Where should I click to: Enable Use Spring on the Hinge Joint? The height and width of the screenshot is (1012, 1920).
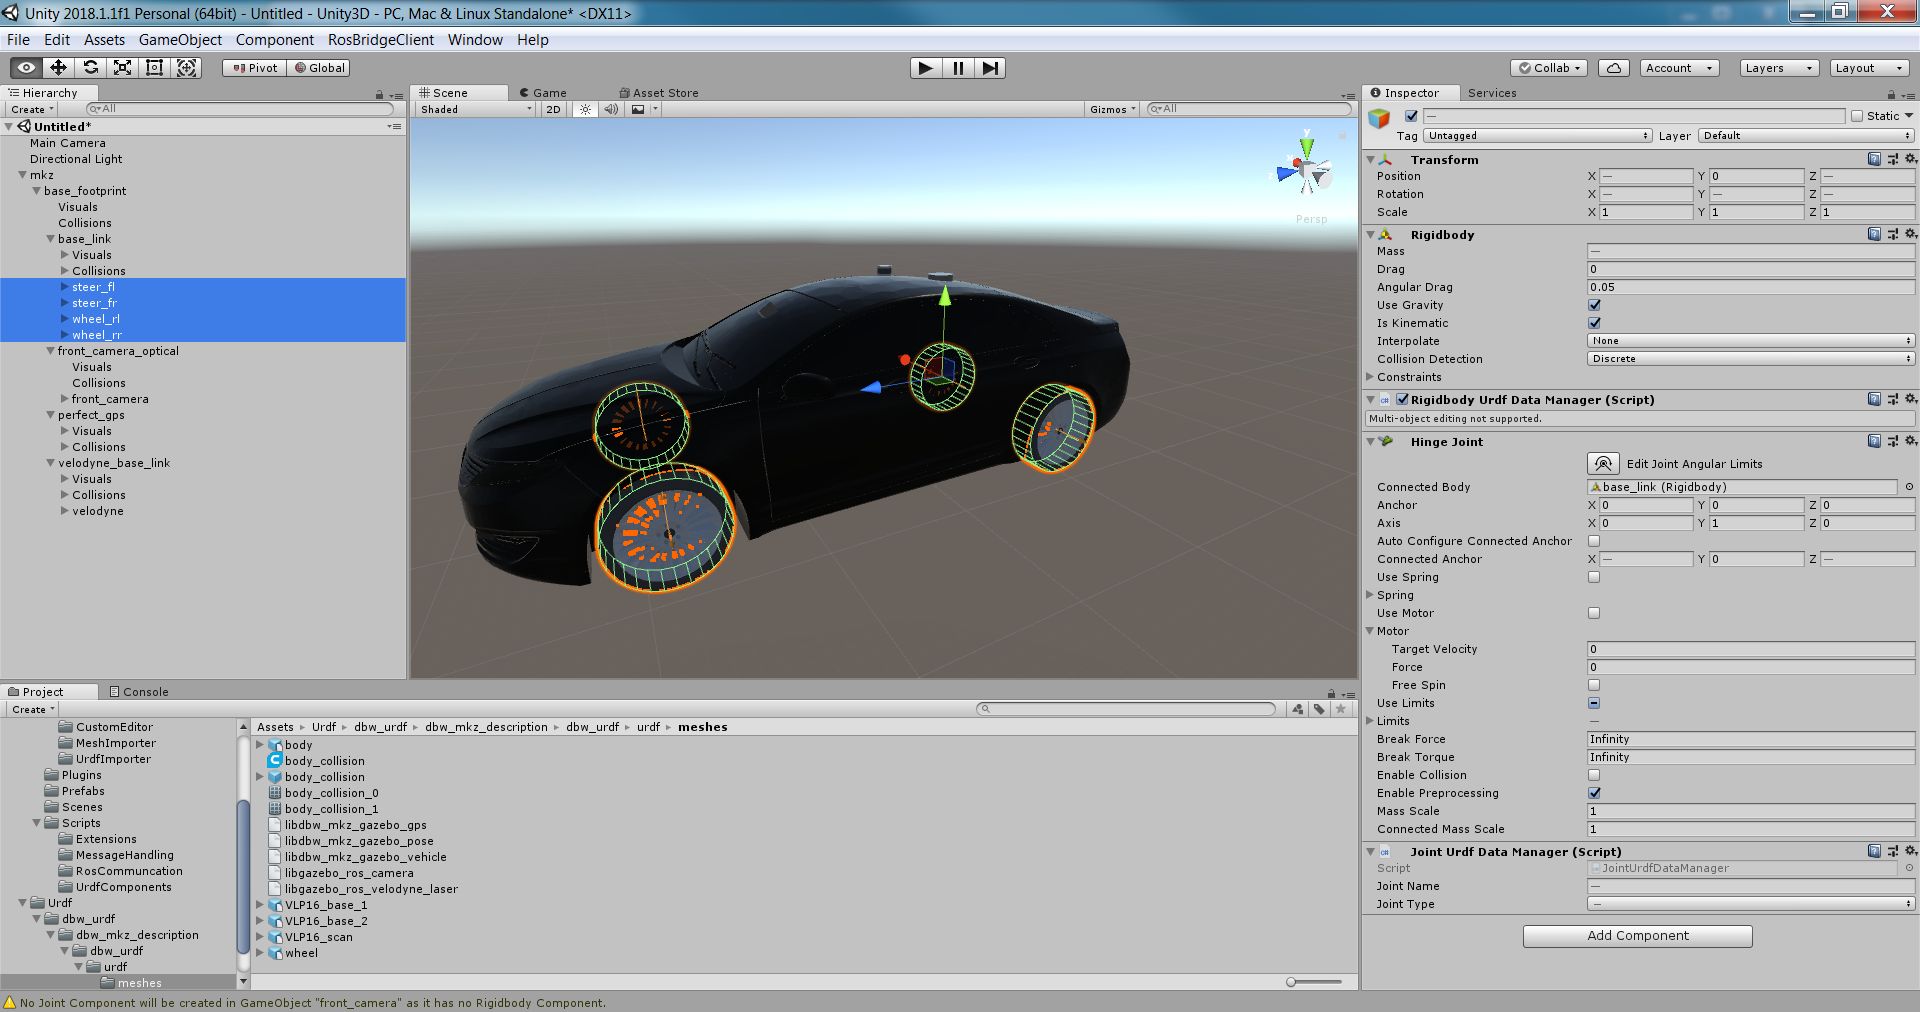(x=1594, y=577)
